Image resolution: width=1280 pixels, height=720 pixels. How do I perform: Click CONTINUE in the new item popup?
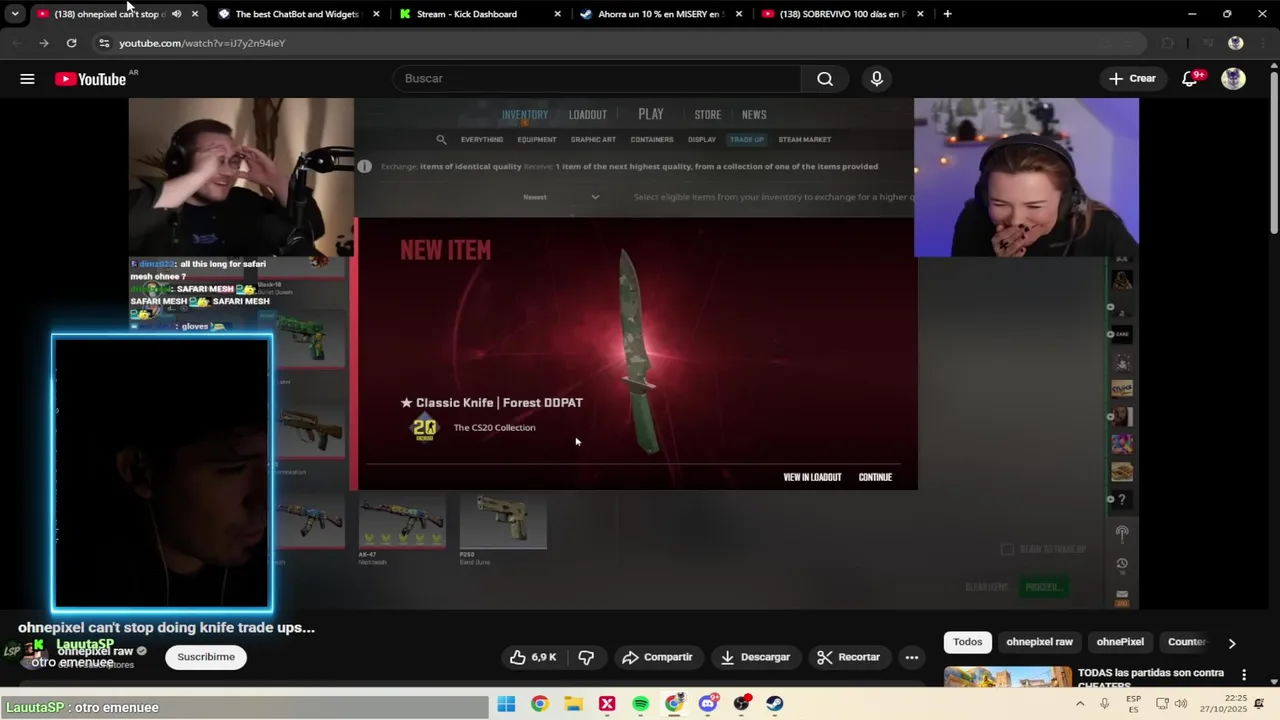tap(875, 477)
